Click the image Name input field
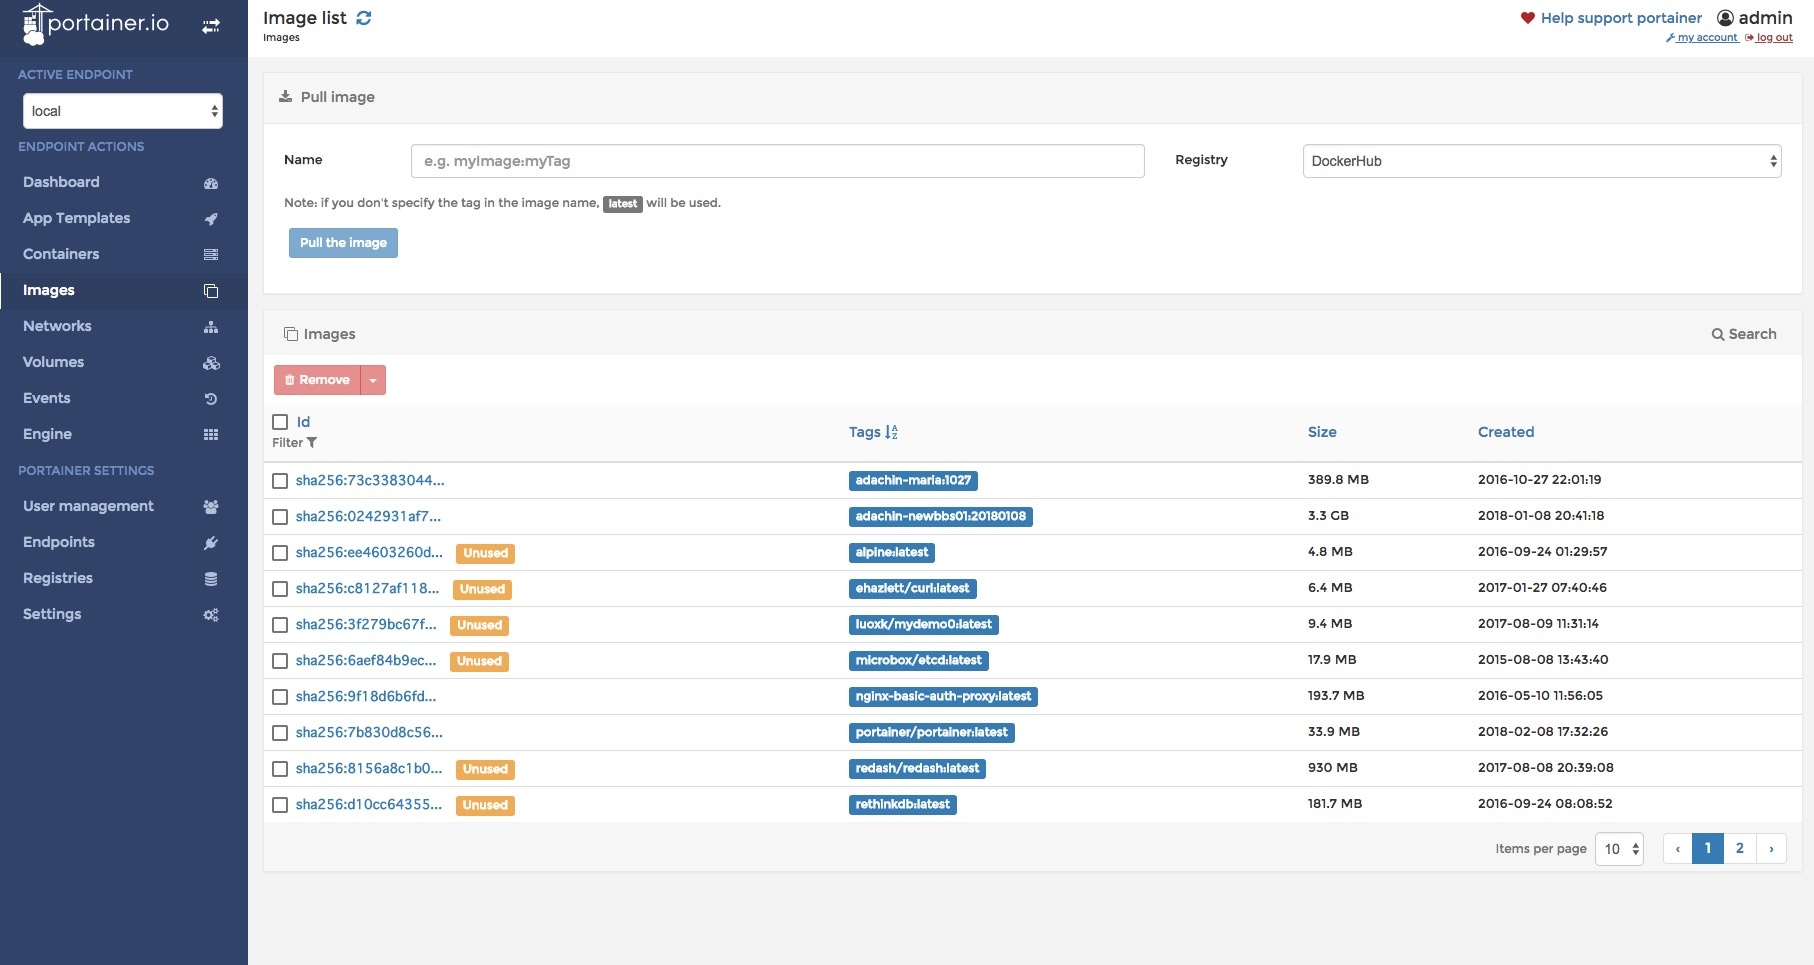Image resolution: width=1814 pixels, height=965 pixels. [777, 161]
